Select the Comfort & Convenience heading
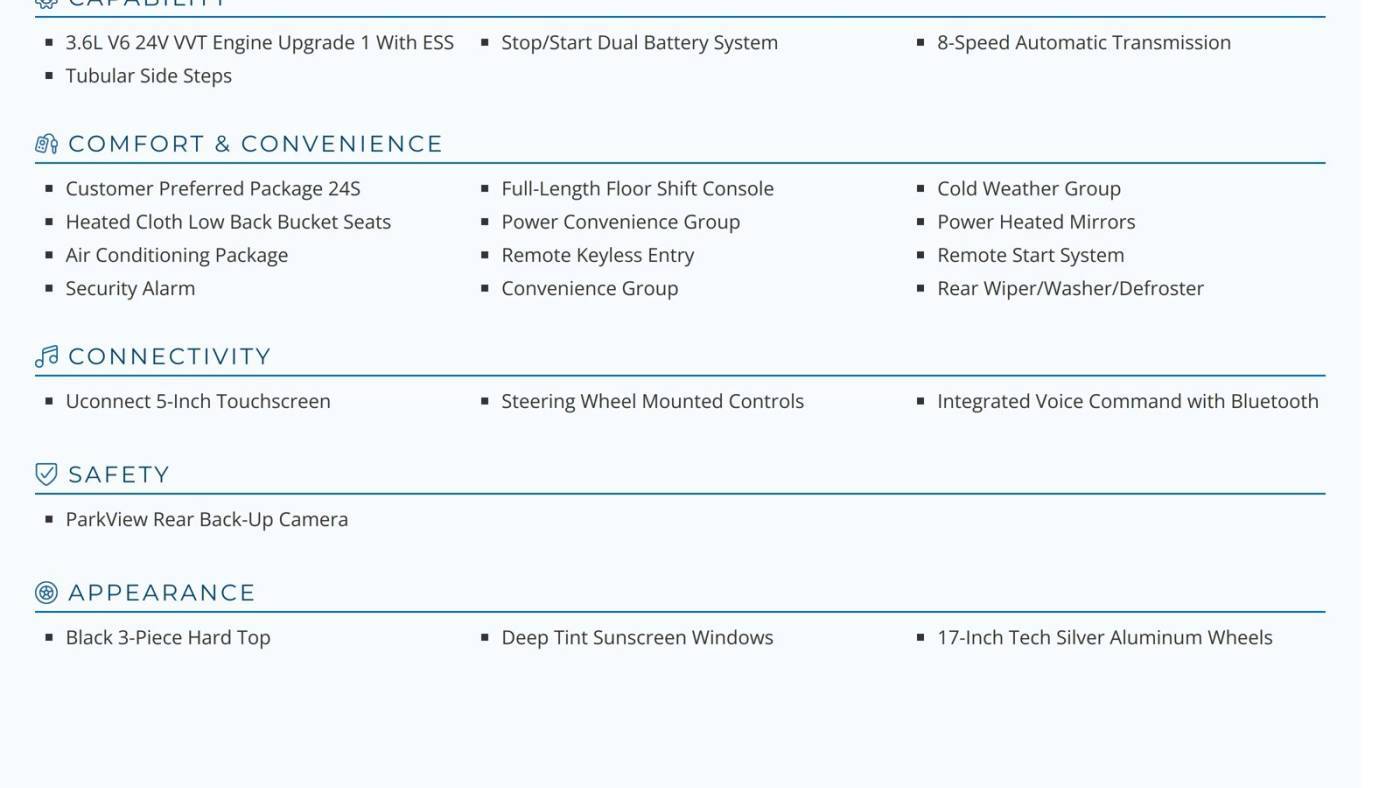Screen dimensions: 1400x788 coord(255,144)
